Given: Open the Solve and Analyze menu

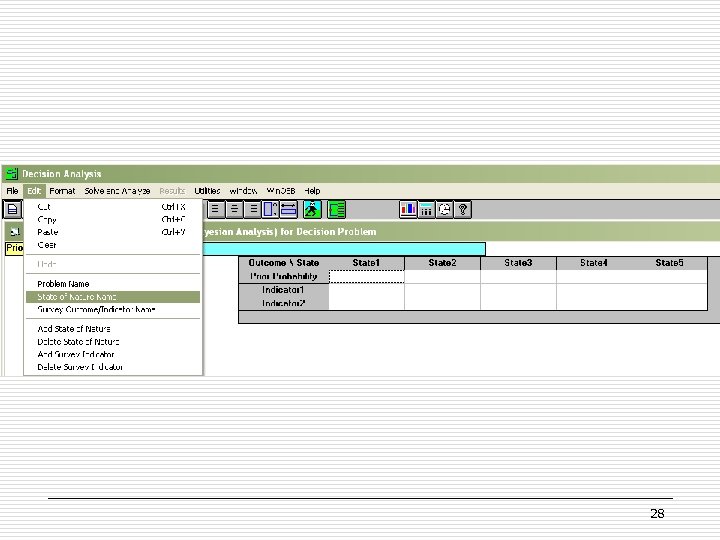Looking at the screenshot, I should click(117, 191).
